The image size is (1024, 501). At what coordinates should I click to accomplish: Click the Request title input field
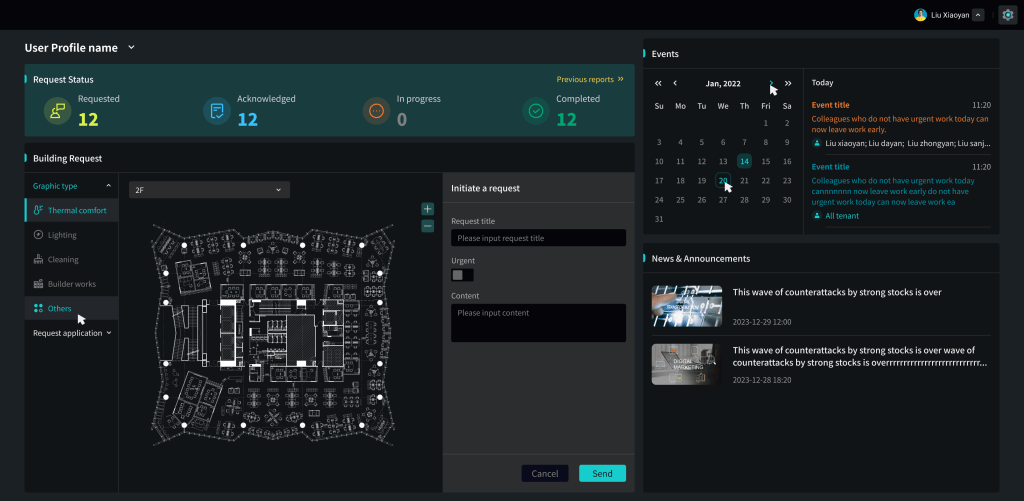(x=538, y=238)
